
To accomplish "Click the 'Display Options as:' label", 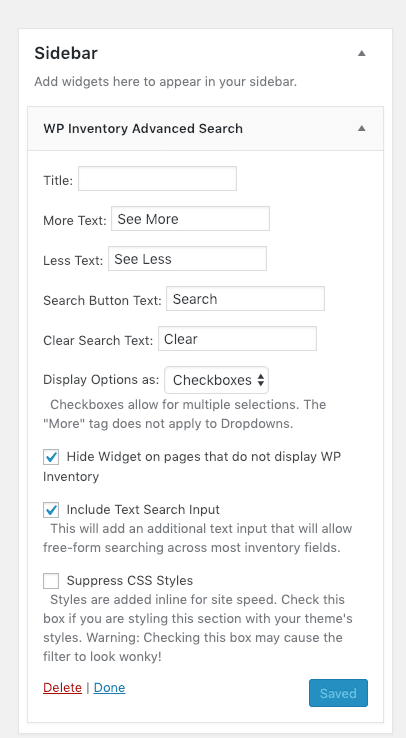I will 101,380.
